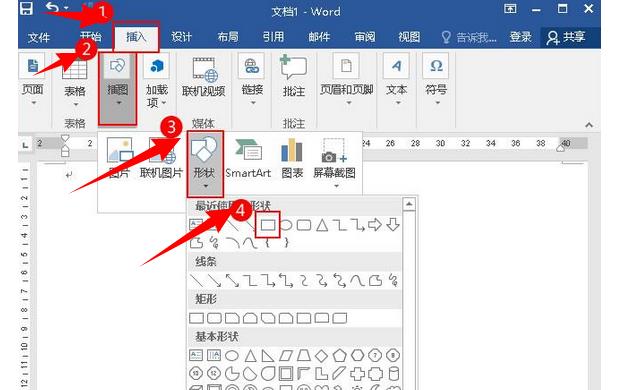Switch to the 引用 tab

click(x=273, y=37)
